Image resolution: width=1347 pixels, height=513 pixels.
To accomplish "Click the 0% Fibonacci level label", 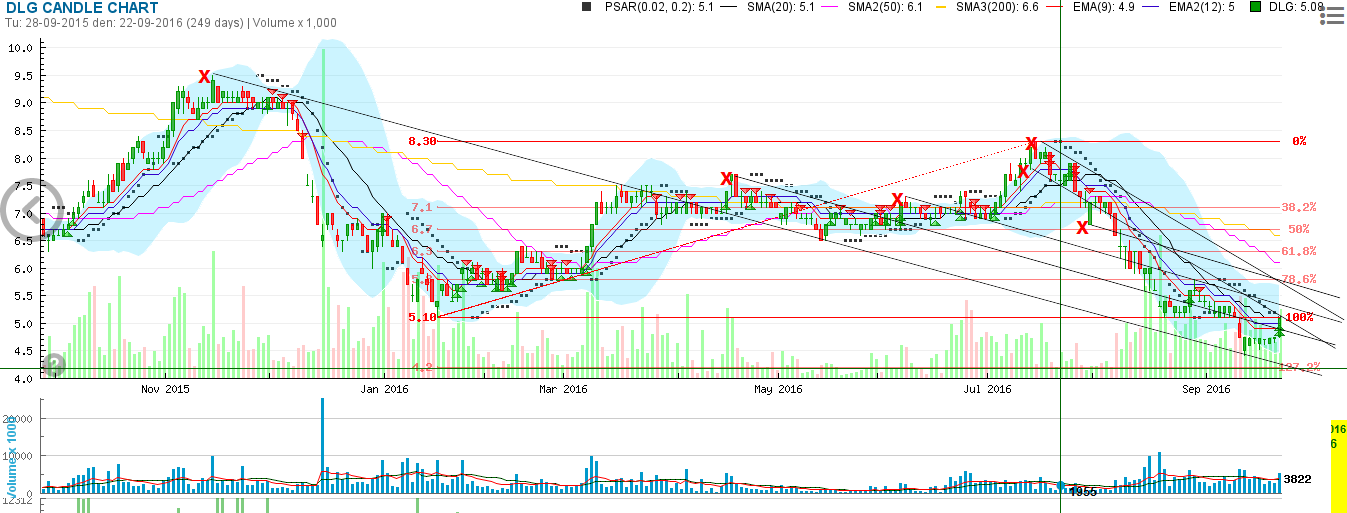I will (x=1299, y=142).
